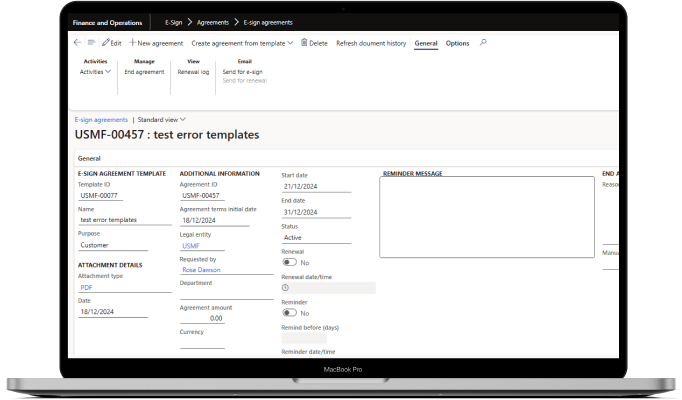
Task: Collapse the General section header
Action: point(89,159)
